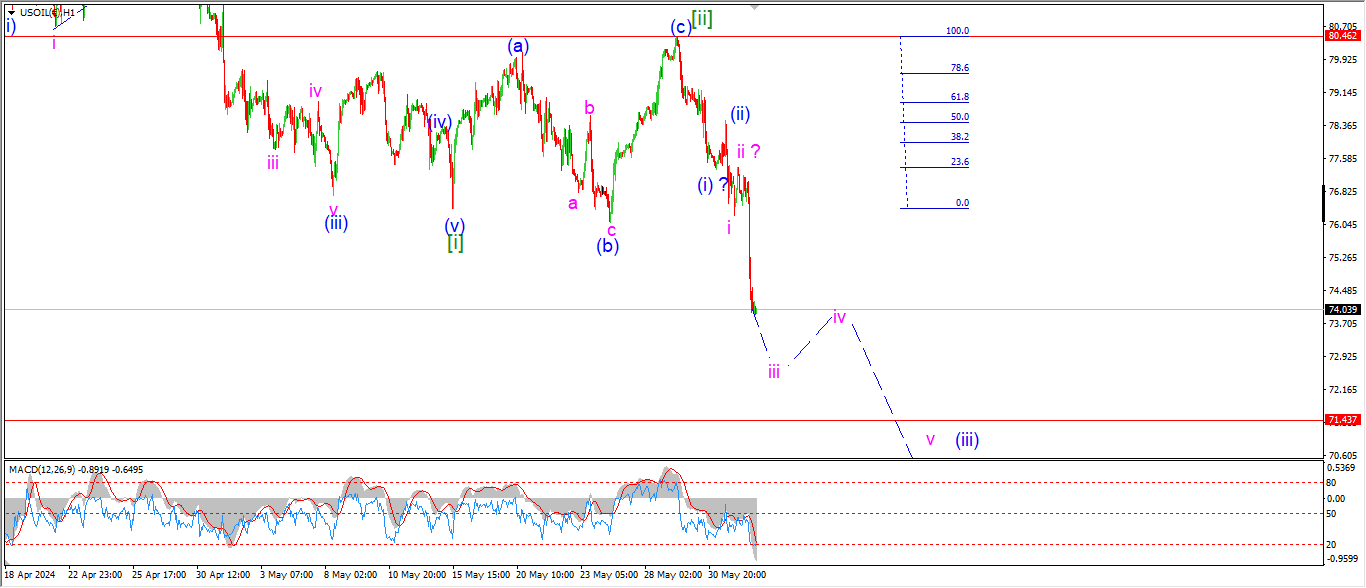Click the Fibonacci 38.2 level label

pos(959,137)
